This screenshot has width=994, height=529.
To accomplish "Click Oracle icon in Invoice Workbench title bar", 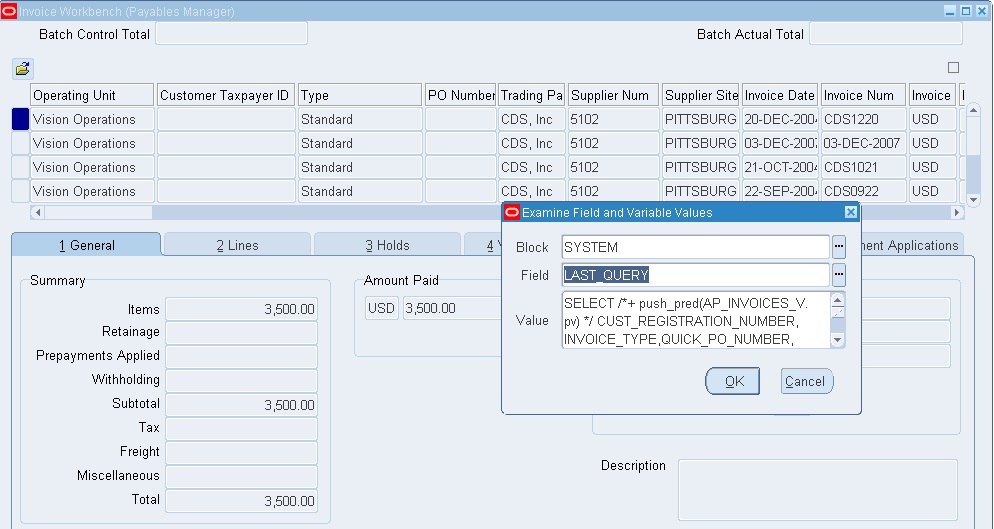I will click(x=9, y=11).
